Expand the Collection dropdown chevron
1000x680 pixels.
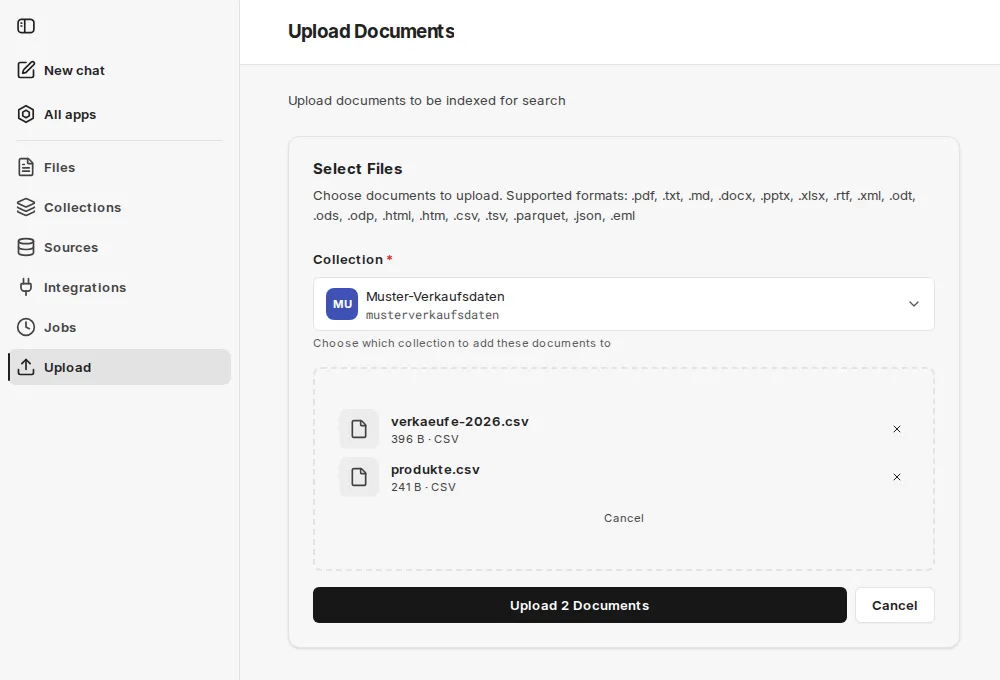pyautogui.click(x=914, y=304)
